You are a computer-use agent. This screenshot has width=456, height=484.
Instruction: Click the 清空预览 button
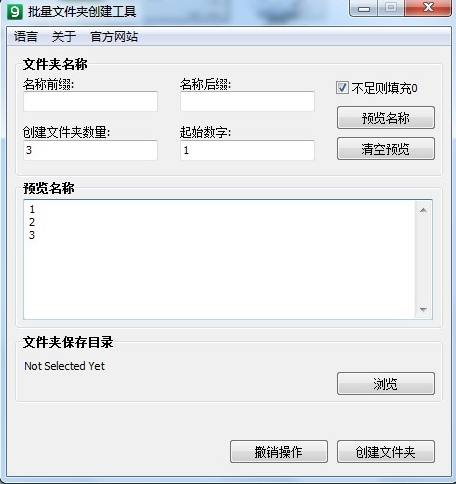pos(386,149)
